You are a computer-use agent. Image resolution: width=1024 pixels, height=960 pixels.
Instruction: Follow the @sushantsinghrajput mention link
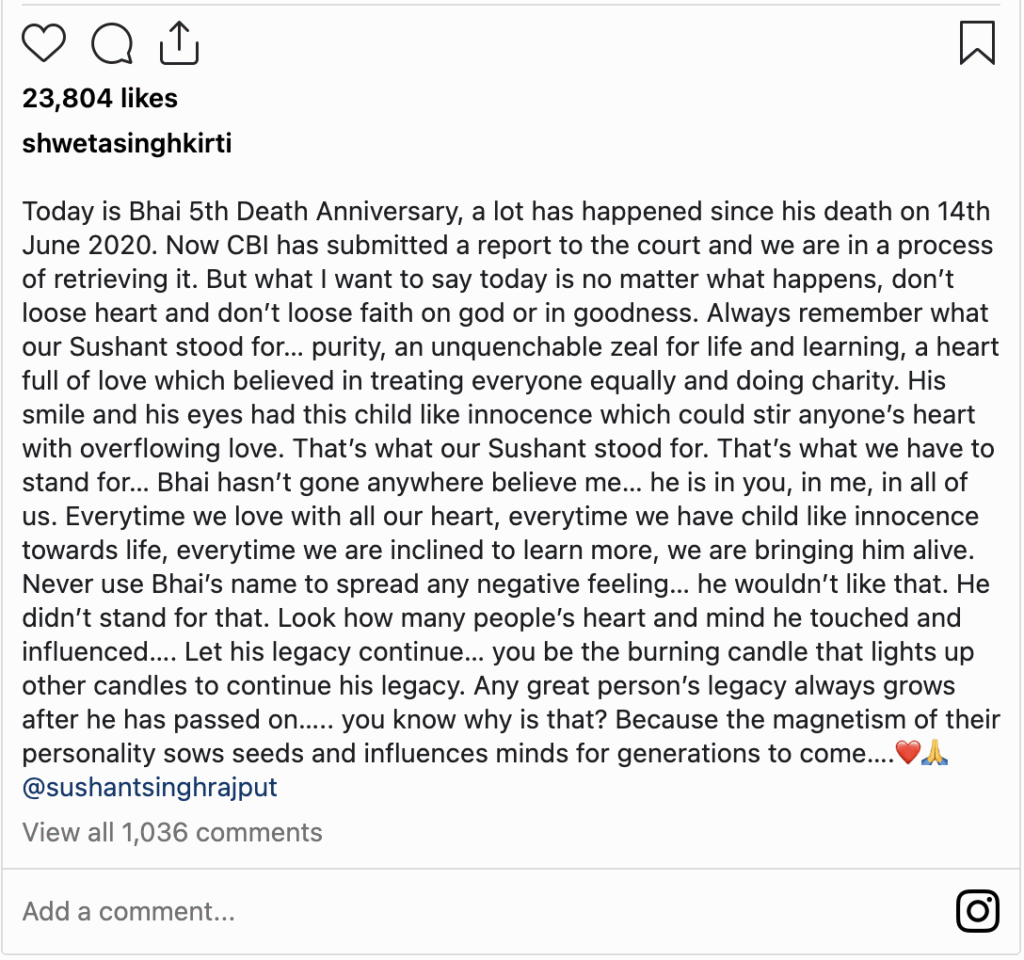pos(150,788)
